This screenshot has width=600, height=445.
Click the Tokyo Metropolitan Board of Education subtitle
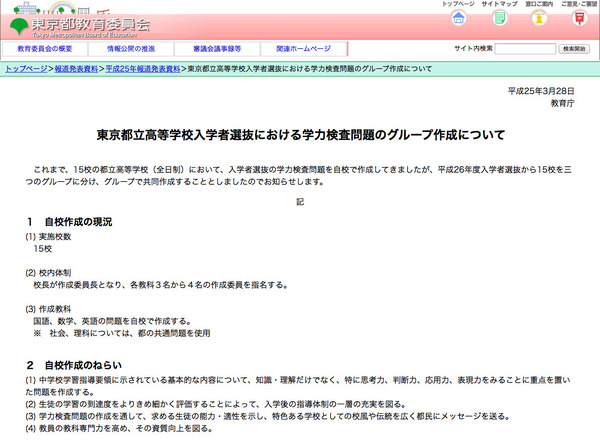tap(85, 35)
